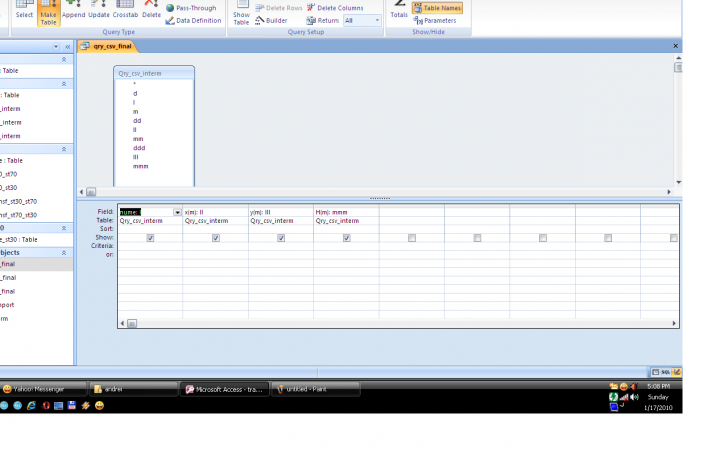Click the design grid horizontal scrollbar thumb
Viewport: 728px width, 455px height.
point(132,323)
